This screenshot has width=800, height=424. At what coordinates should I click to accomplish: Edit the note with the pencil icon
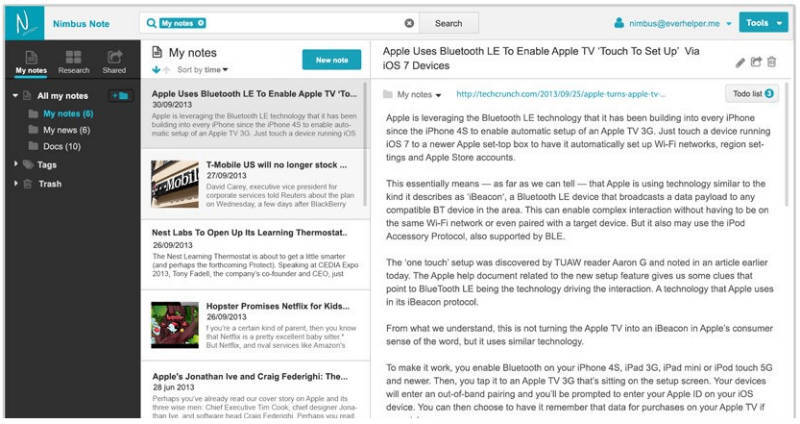click(740, 63)
